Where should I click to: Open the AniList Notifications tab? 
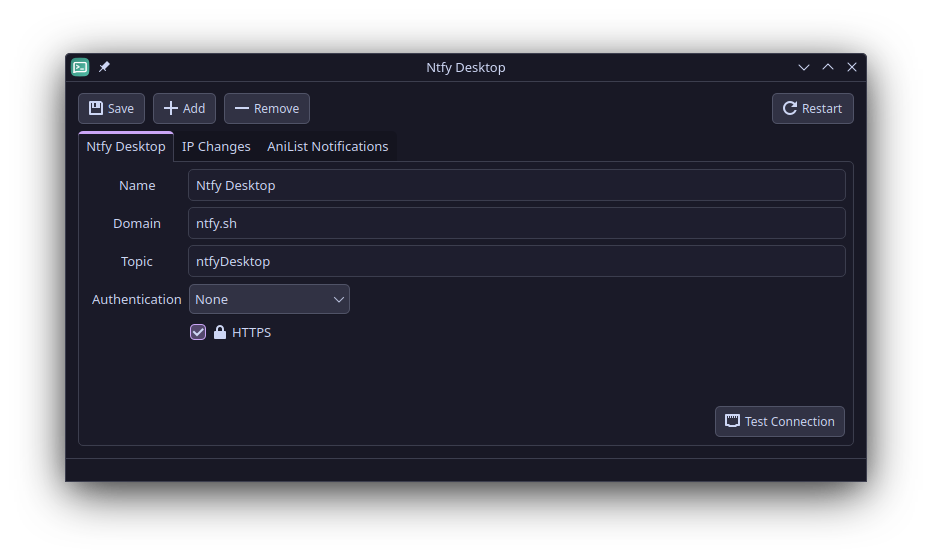coord(328,146)
